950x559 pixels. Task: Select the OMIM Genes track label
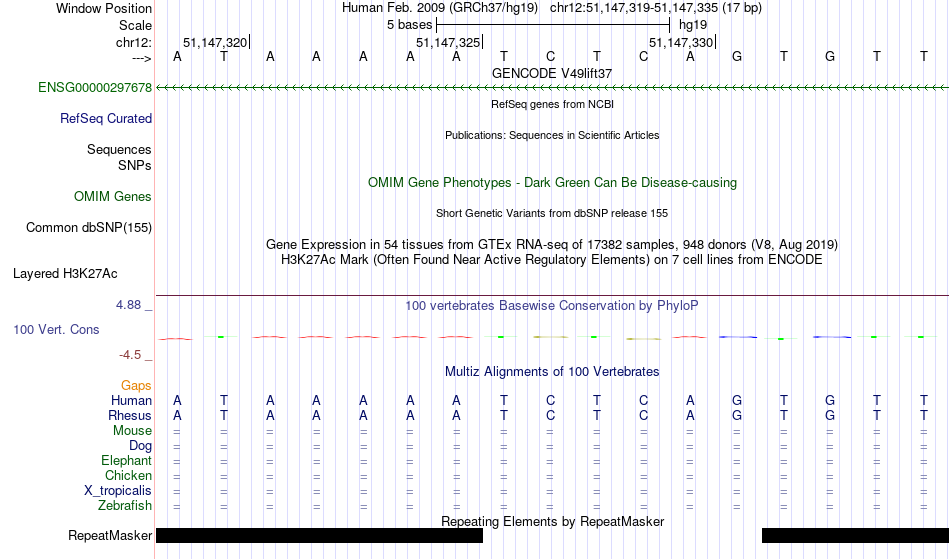113,196
